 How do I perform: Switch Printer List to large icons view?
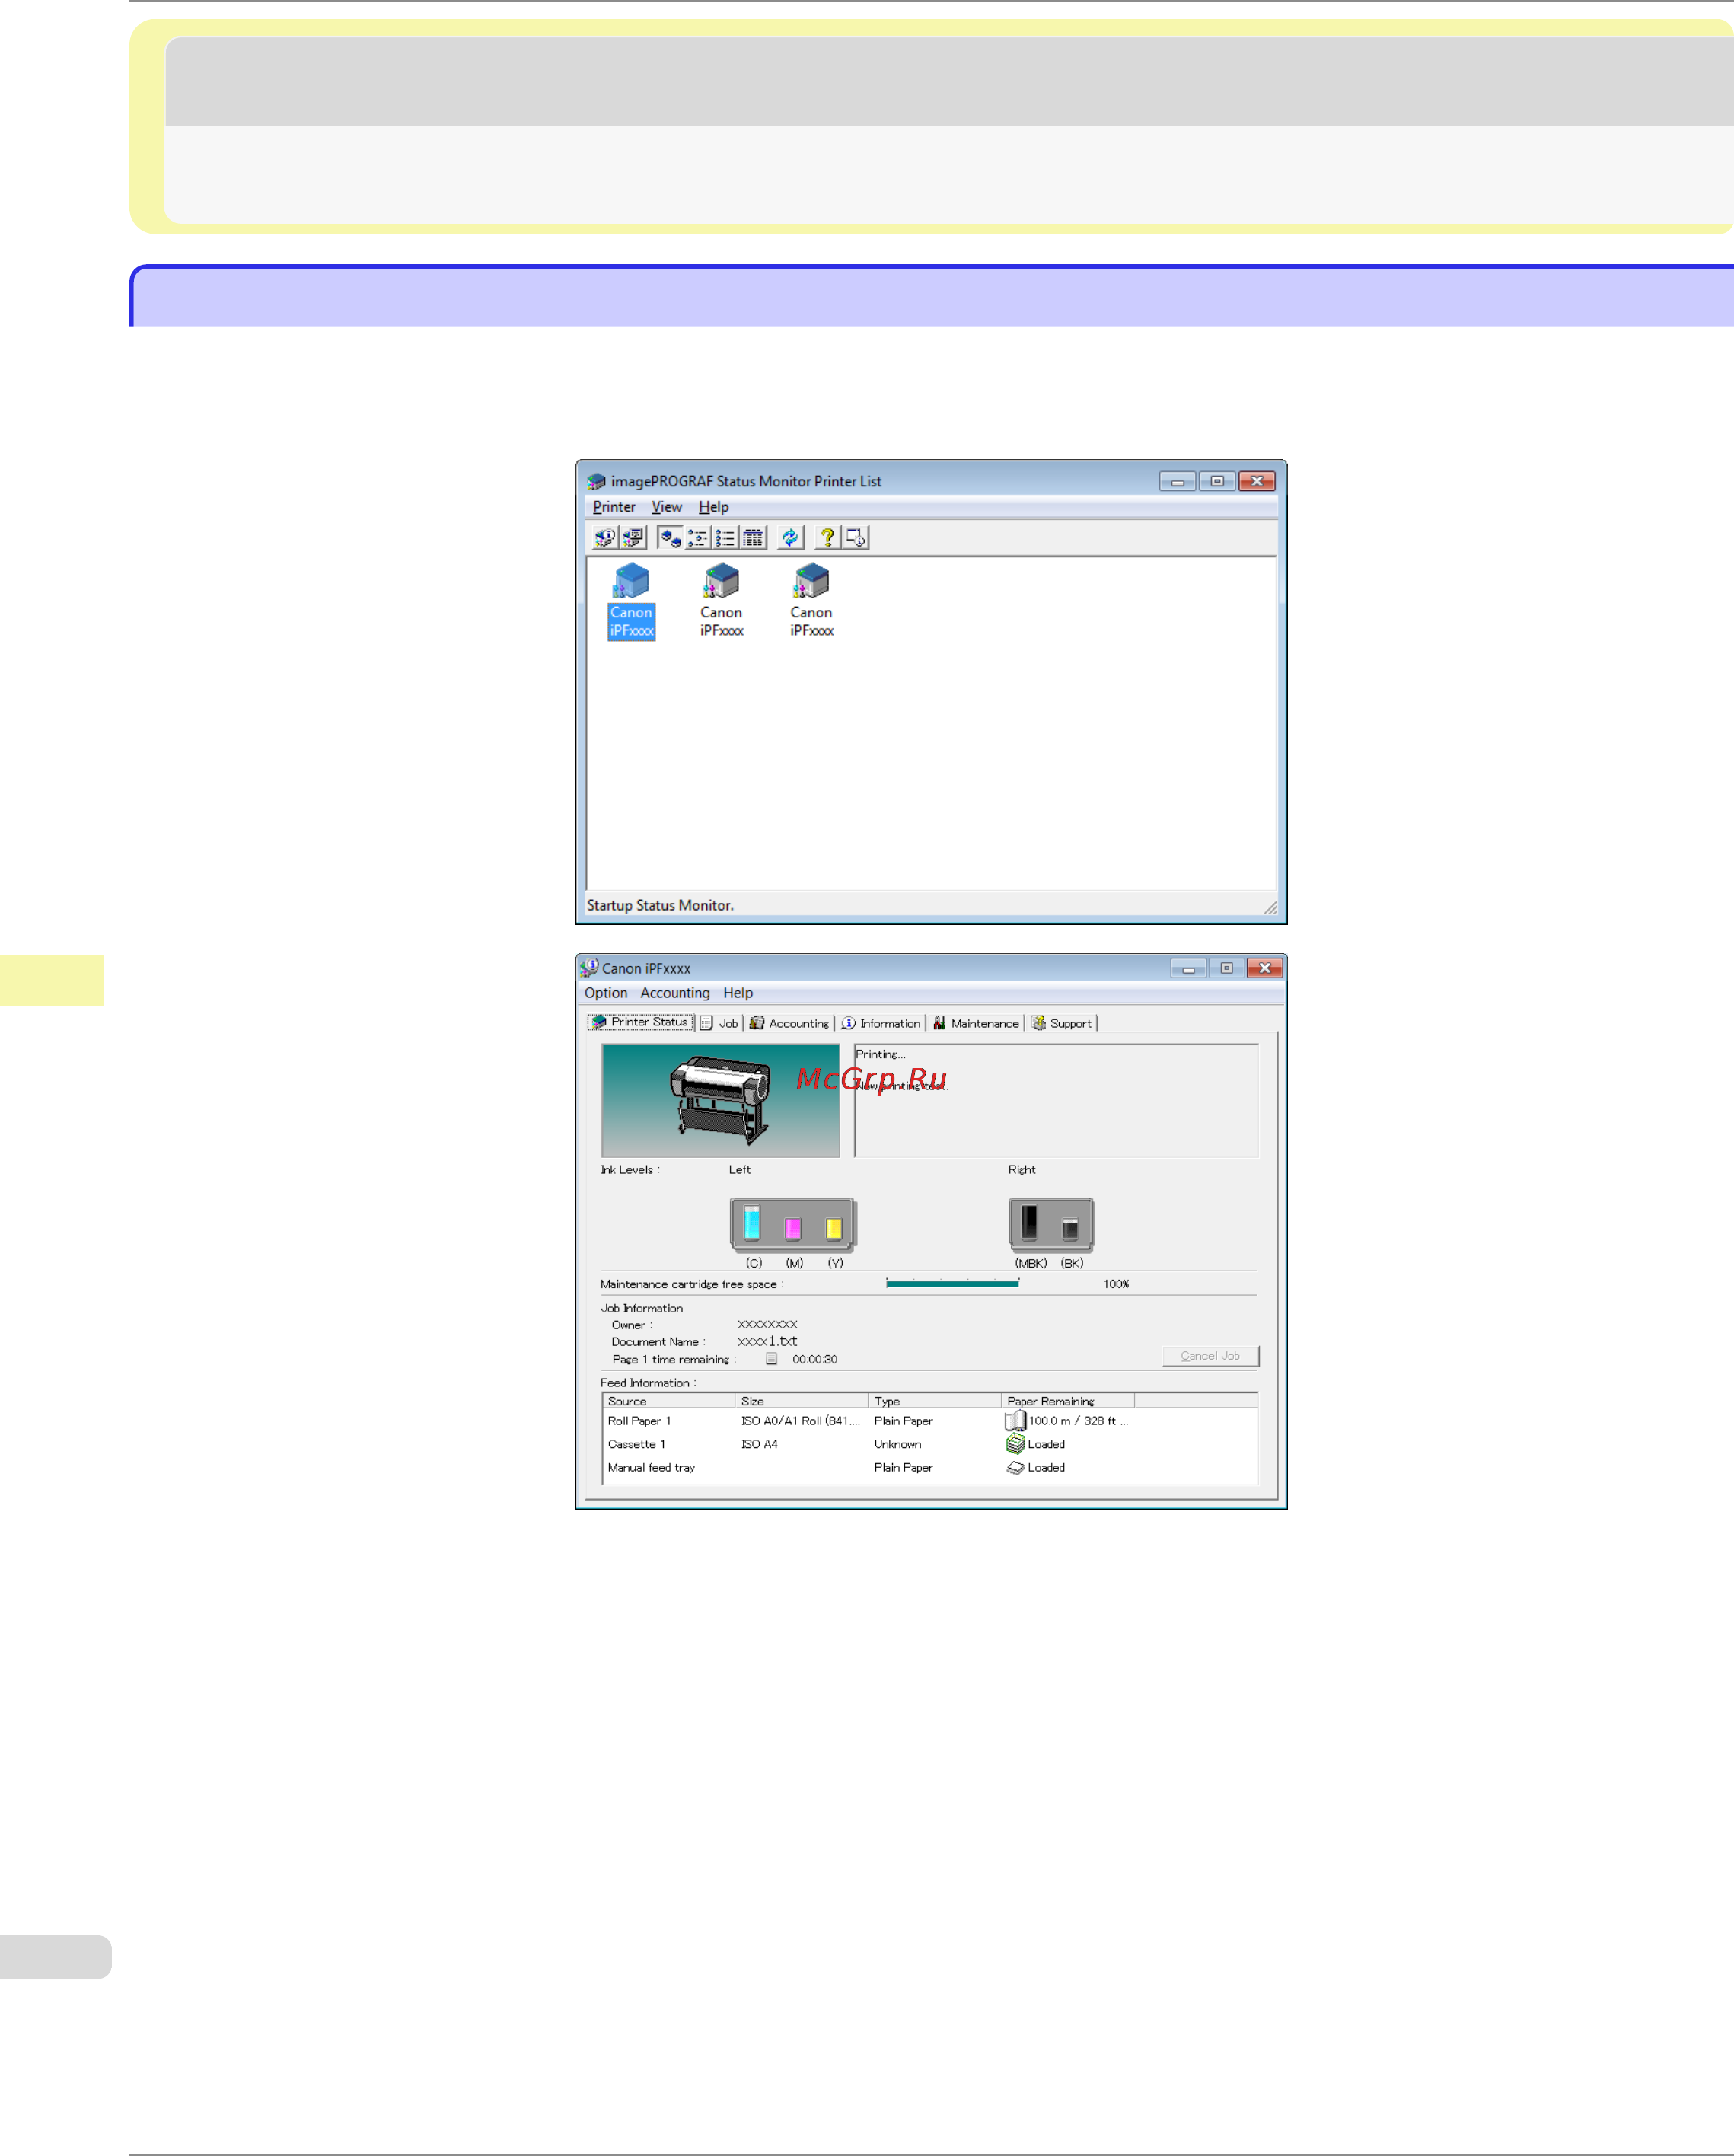670,538
